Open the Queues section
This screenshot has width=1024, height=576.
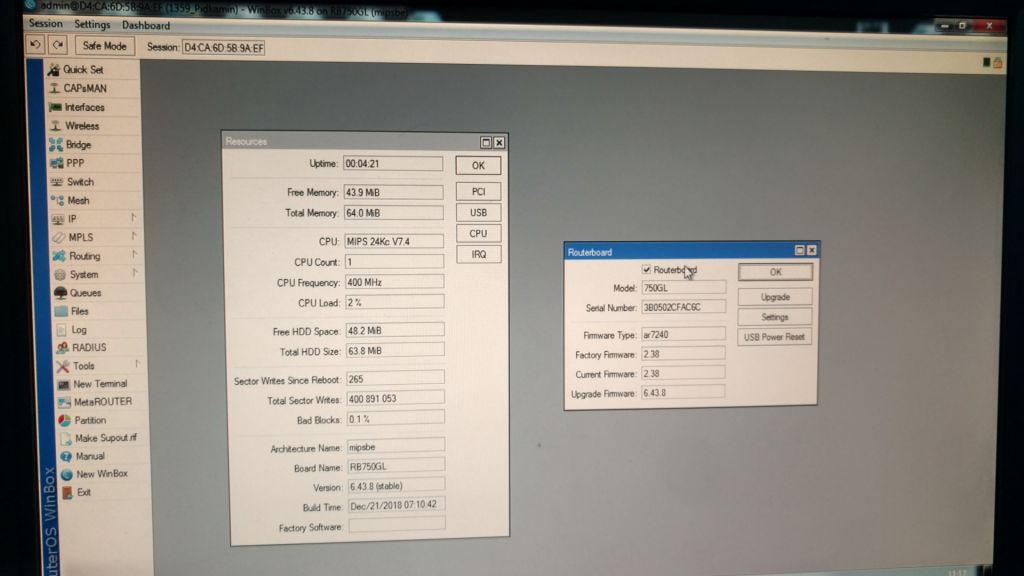point(85,293)
